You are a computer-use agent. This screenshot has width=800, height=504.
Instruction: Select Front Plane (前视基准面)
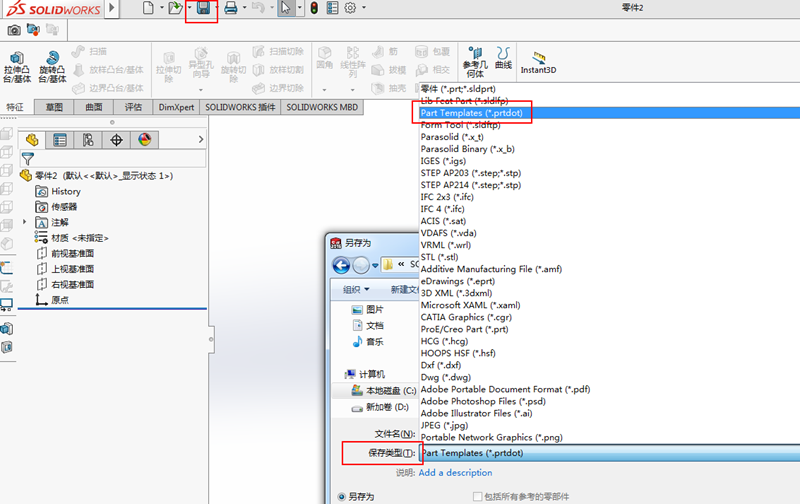coord(65,254)
